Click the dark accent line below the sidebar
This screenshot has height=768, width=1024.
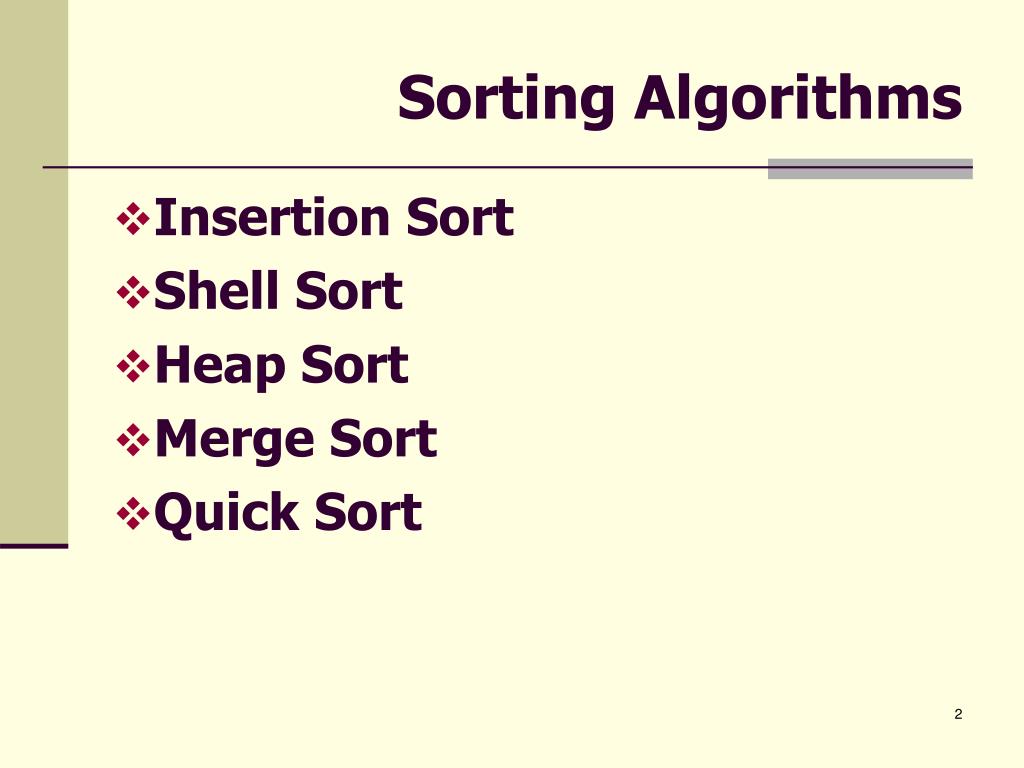pyautogui.click(x=34, y=546)
